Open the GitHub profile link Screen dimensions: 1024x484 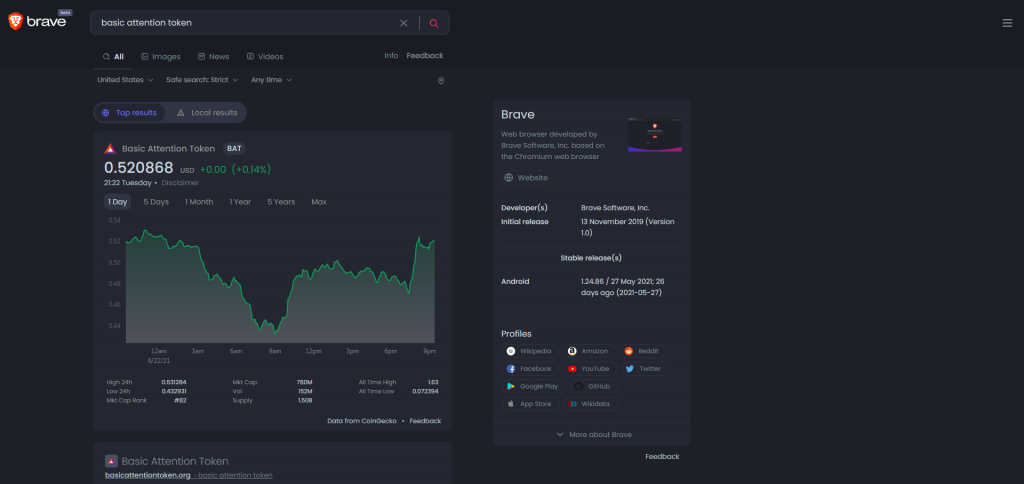(591, 386)
